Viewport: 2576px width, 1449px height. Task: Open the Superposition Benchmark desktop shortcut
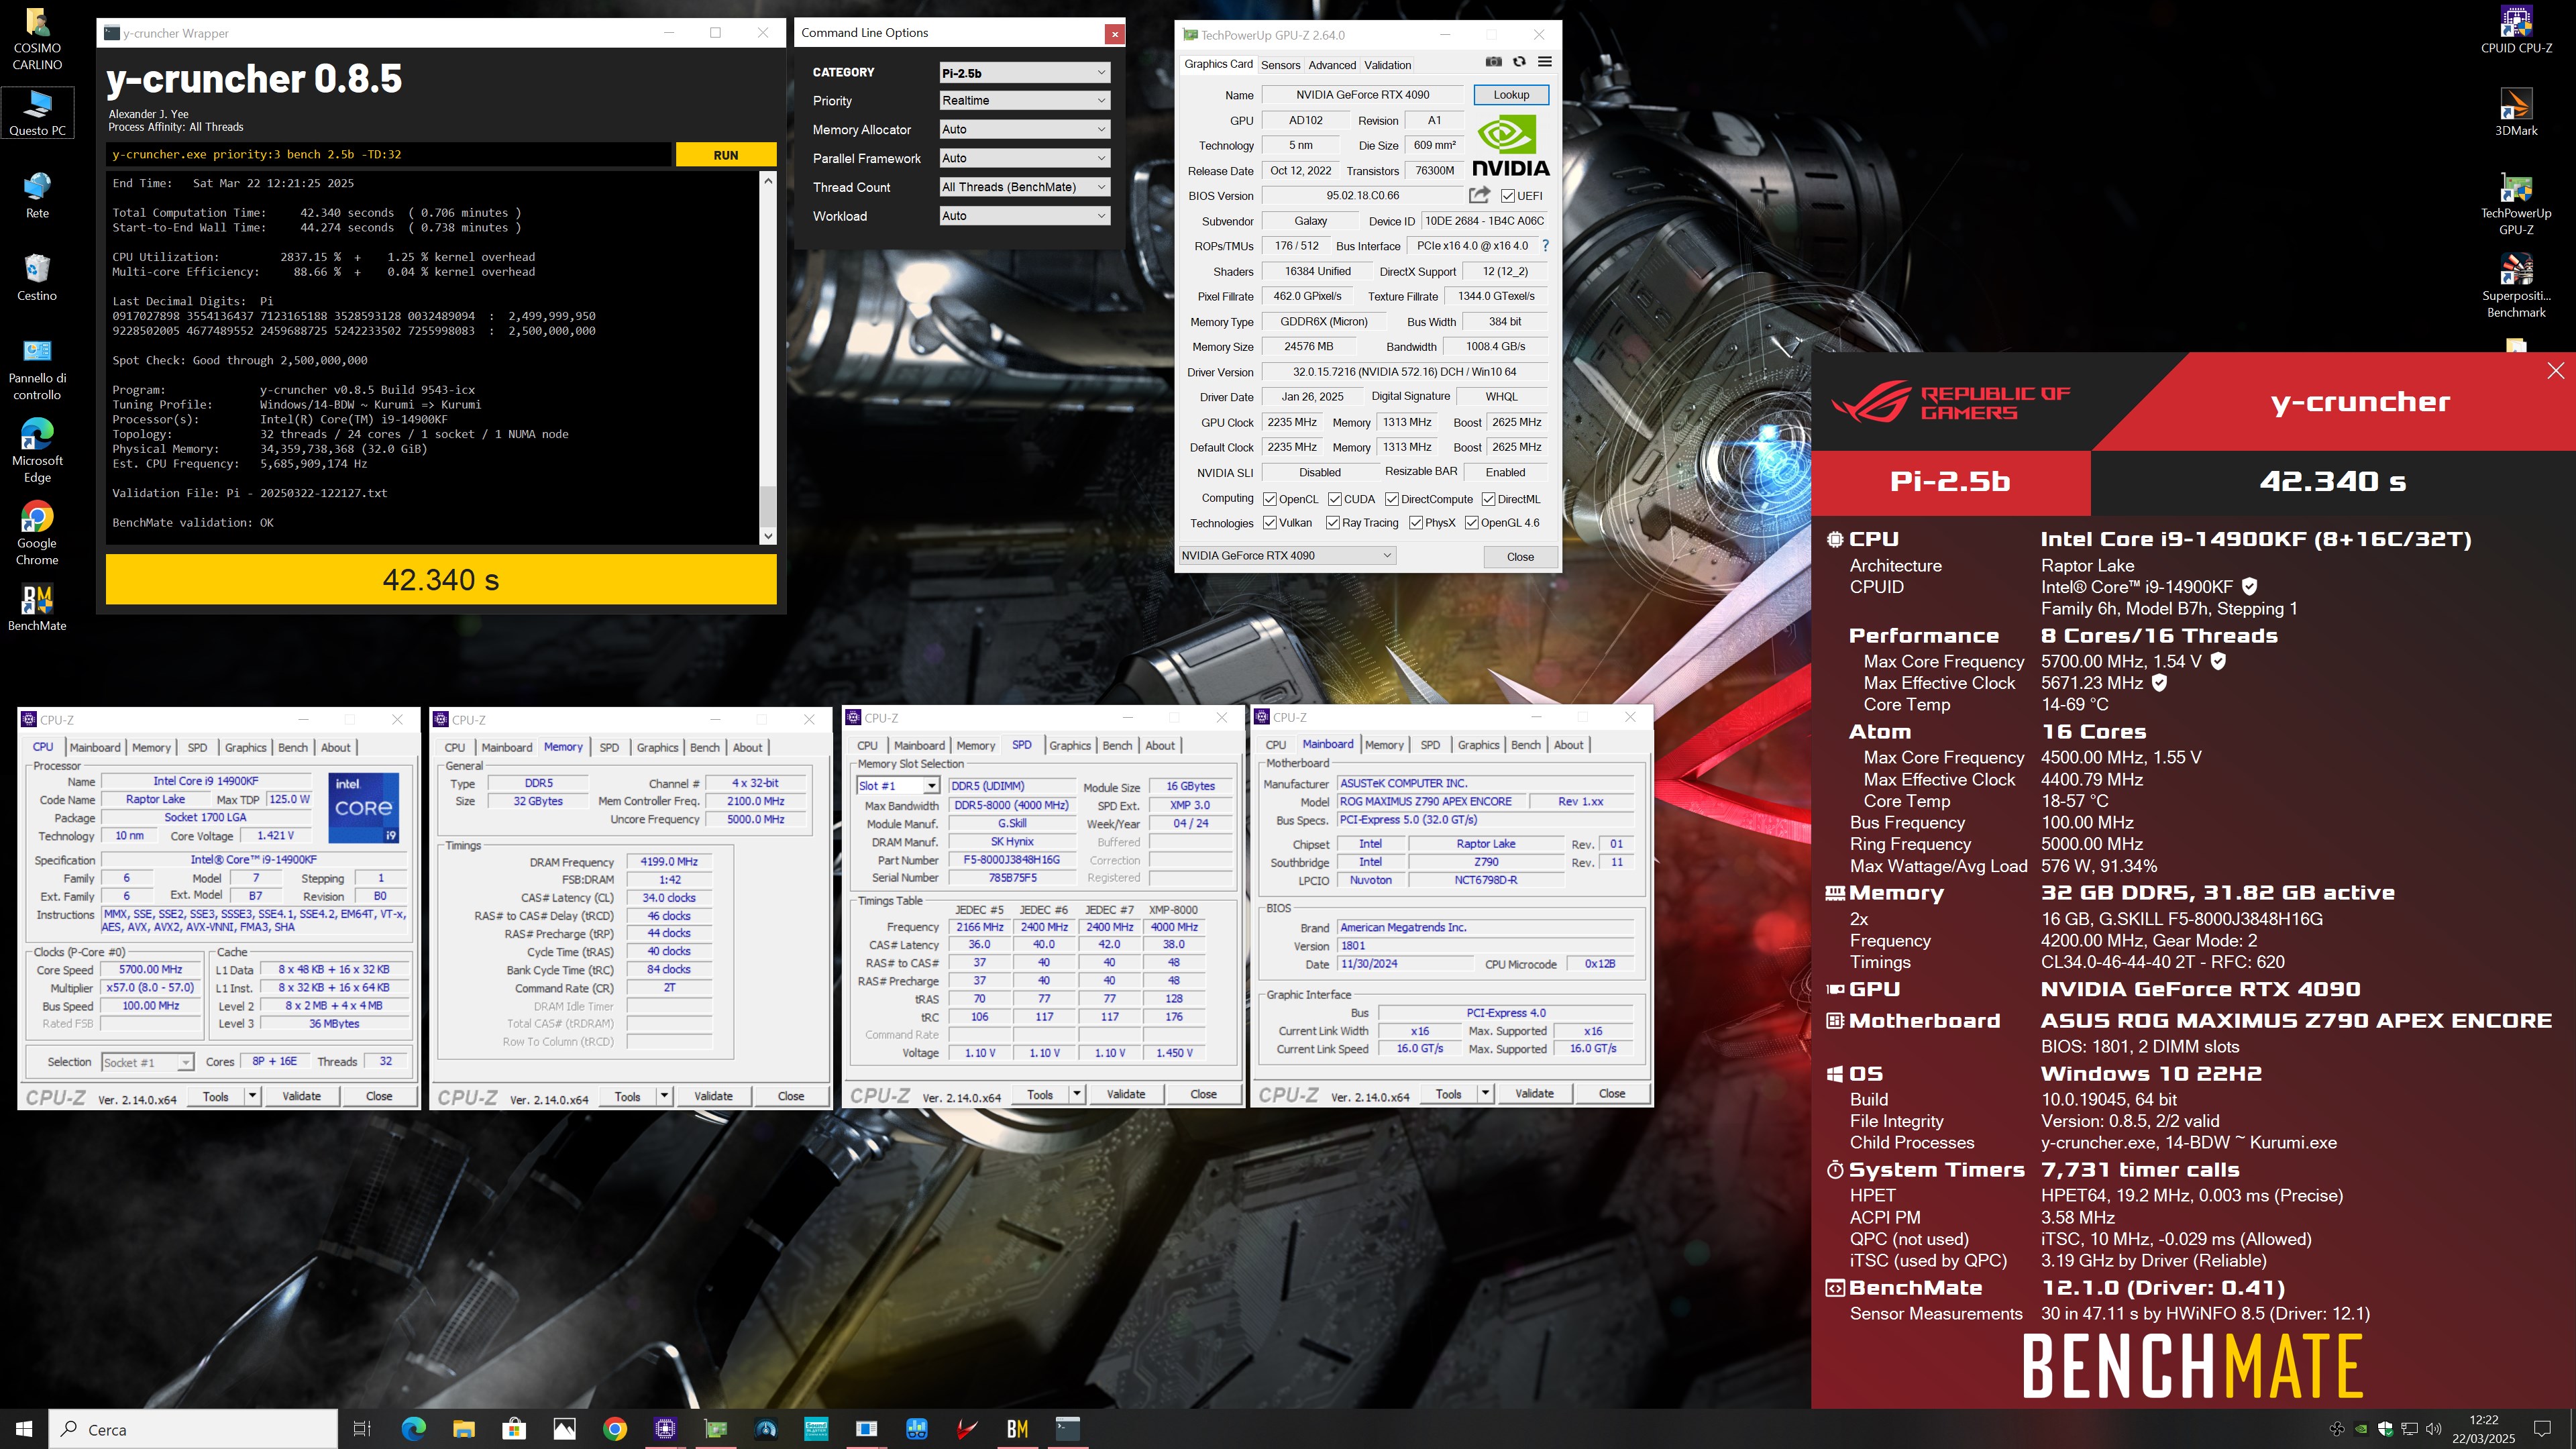click(2516, 286)
